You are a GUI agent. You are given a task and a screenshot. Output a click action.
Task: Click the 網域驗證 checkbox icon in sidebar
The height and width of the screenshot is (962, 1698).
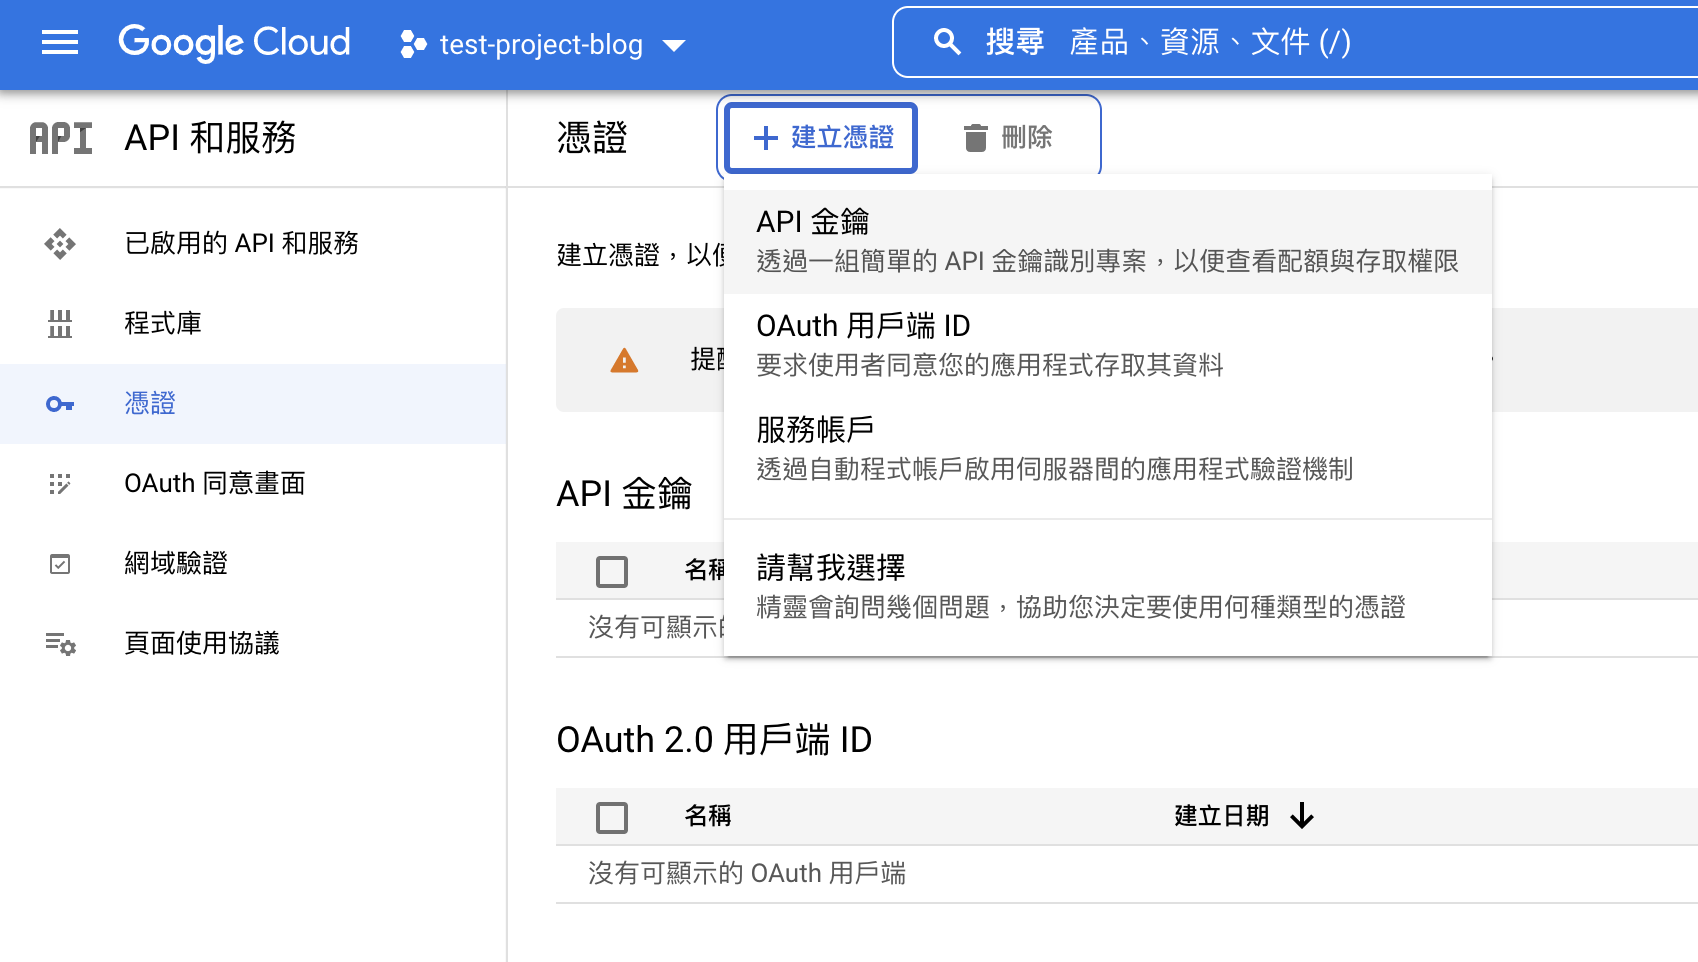click(x=60, y=564)
